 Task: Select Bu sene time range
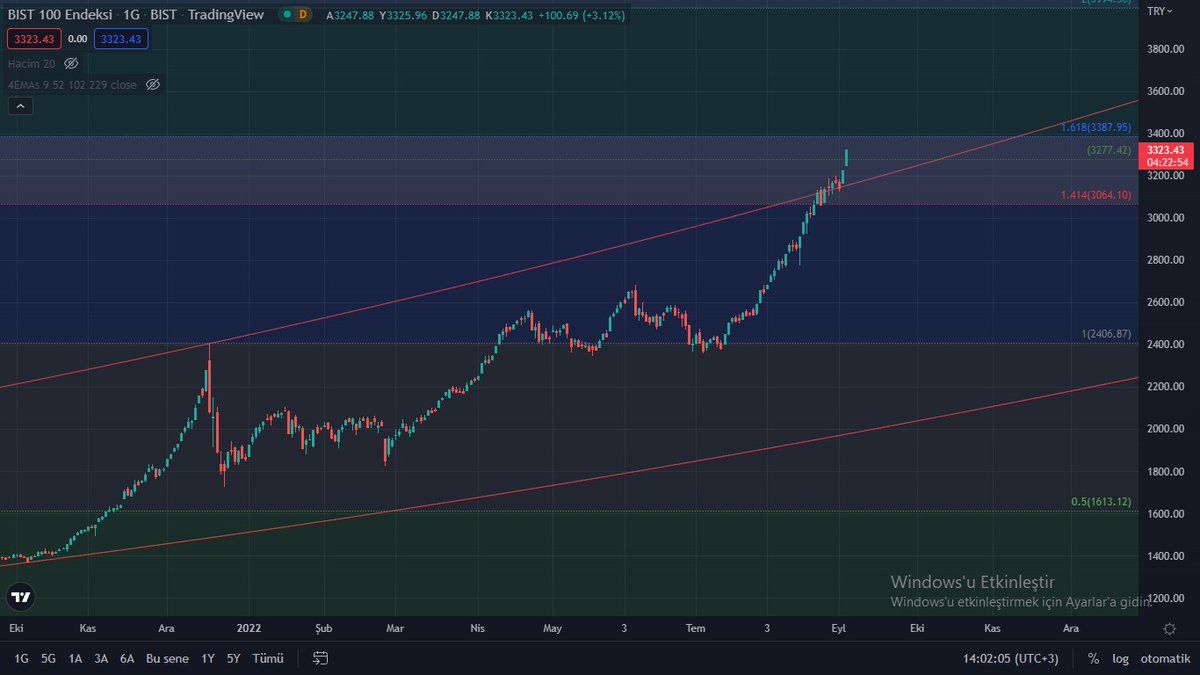pos(167,658)
